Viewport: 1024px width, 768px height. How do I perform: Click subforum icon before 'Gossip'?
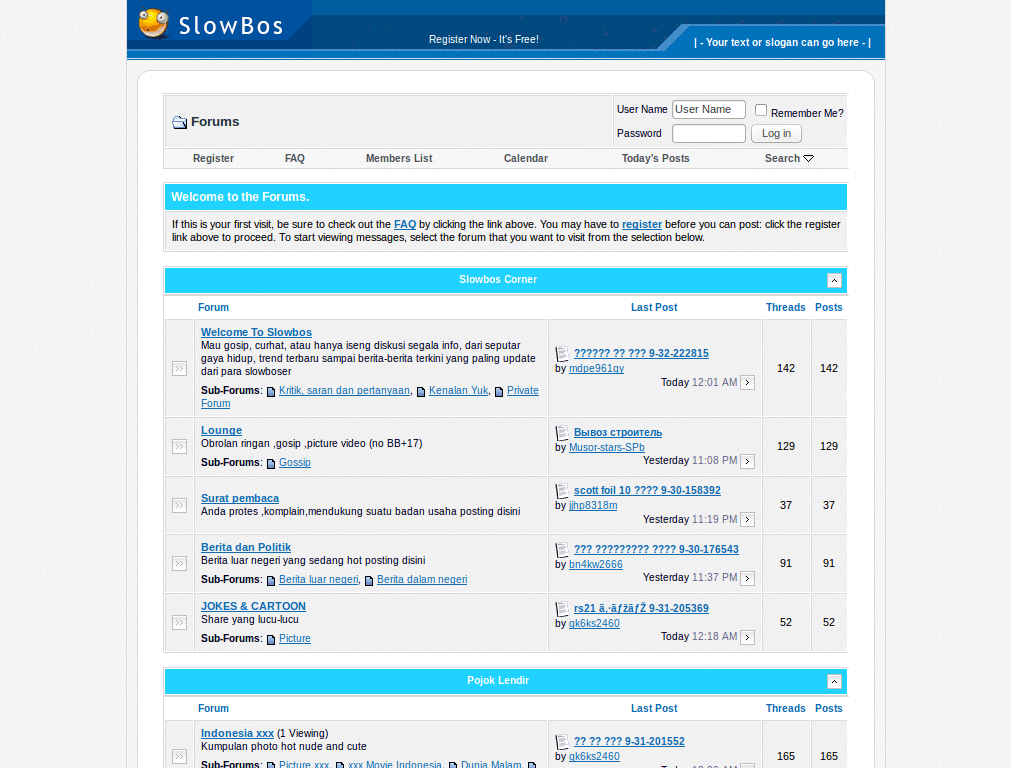point(271,464)
